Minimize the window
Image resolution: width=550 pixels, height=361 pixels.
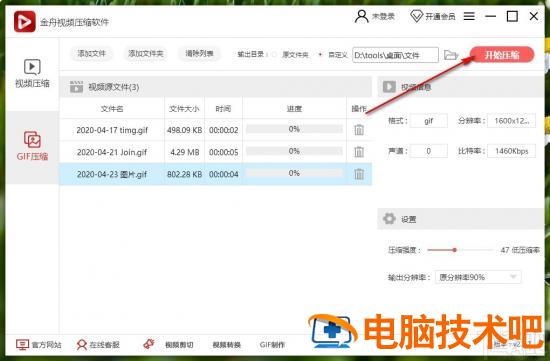(490, 16)
